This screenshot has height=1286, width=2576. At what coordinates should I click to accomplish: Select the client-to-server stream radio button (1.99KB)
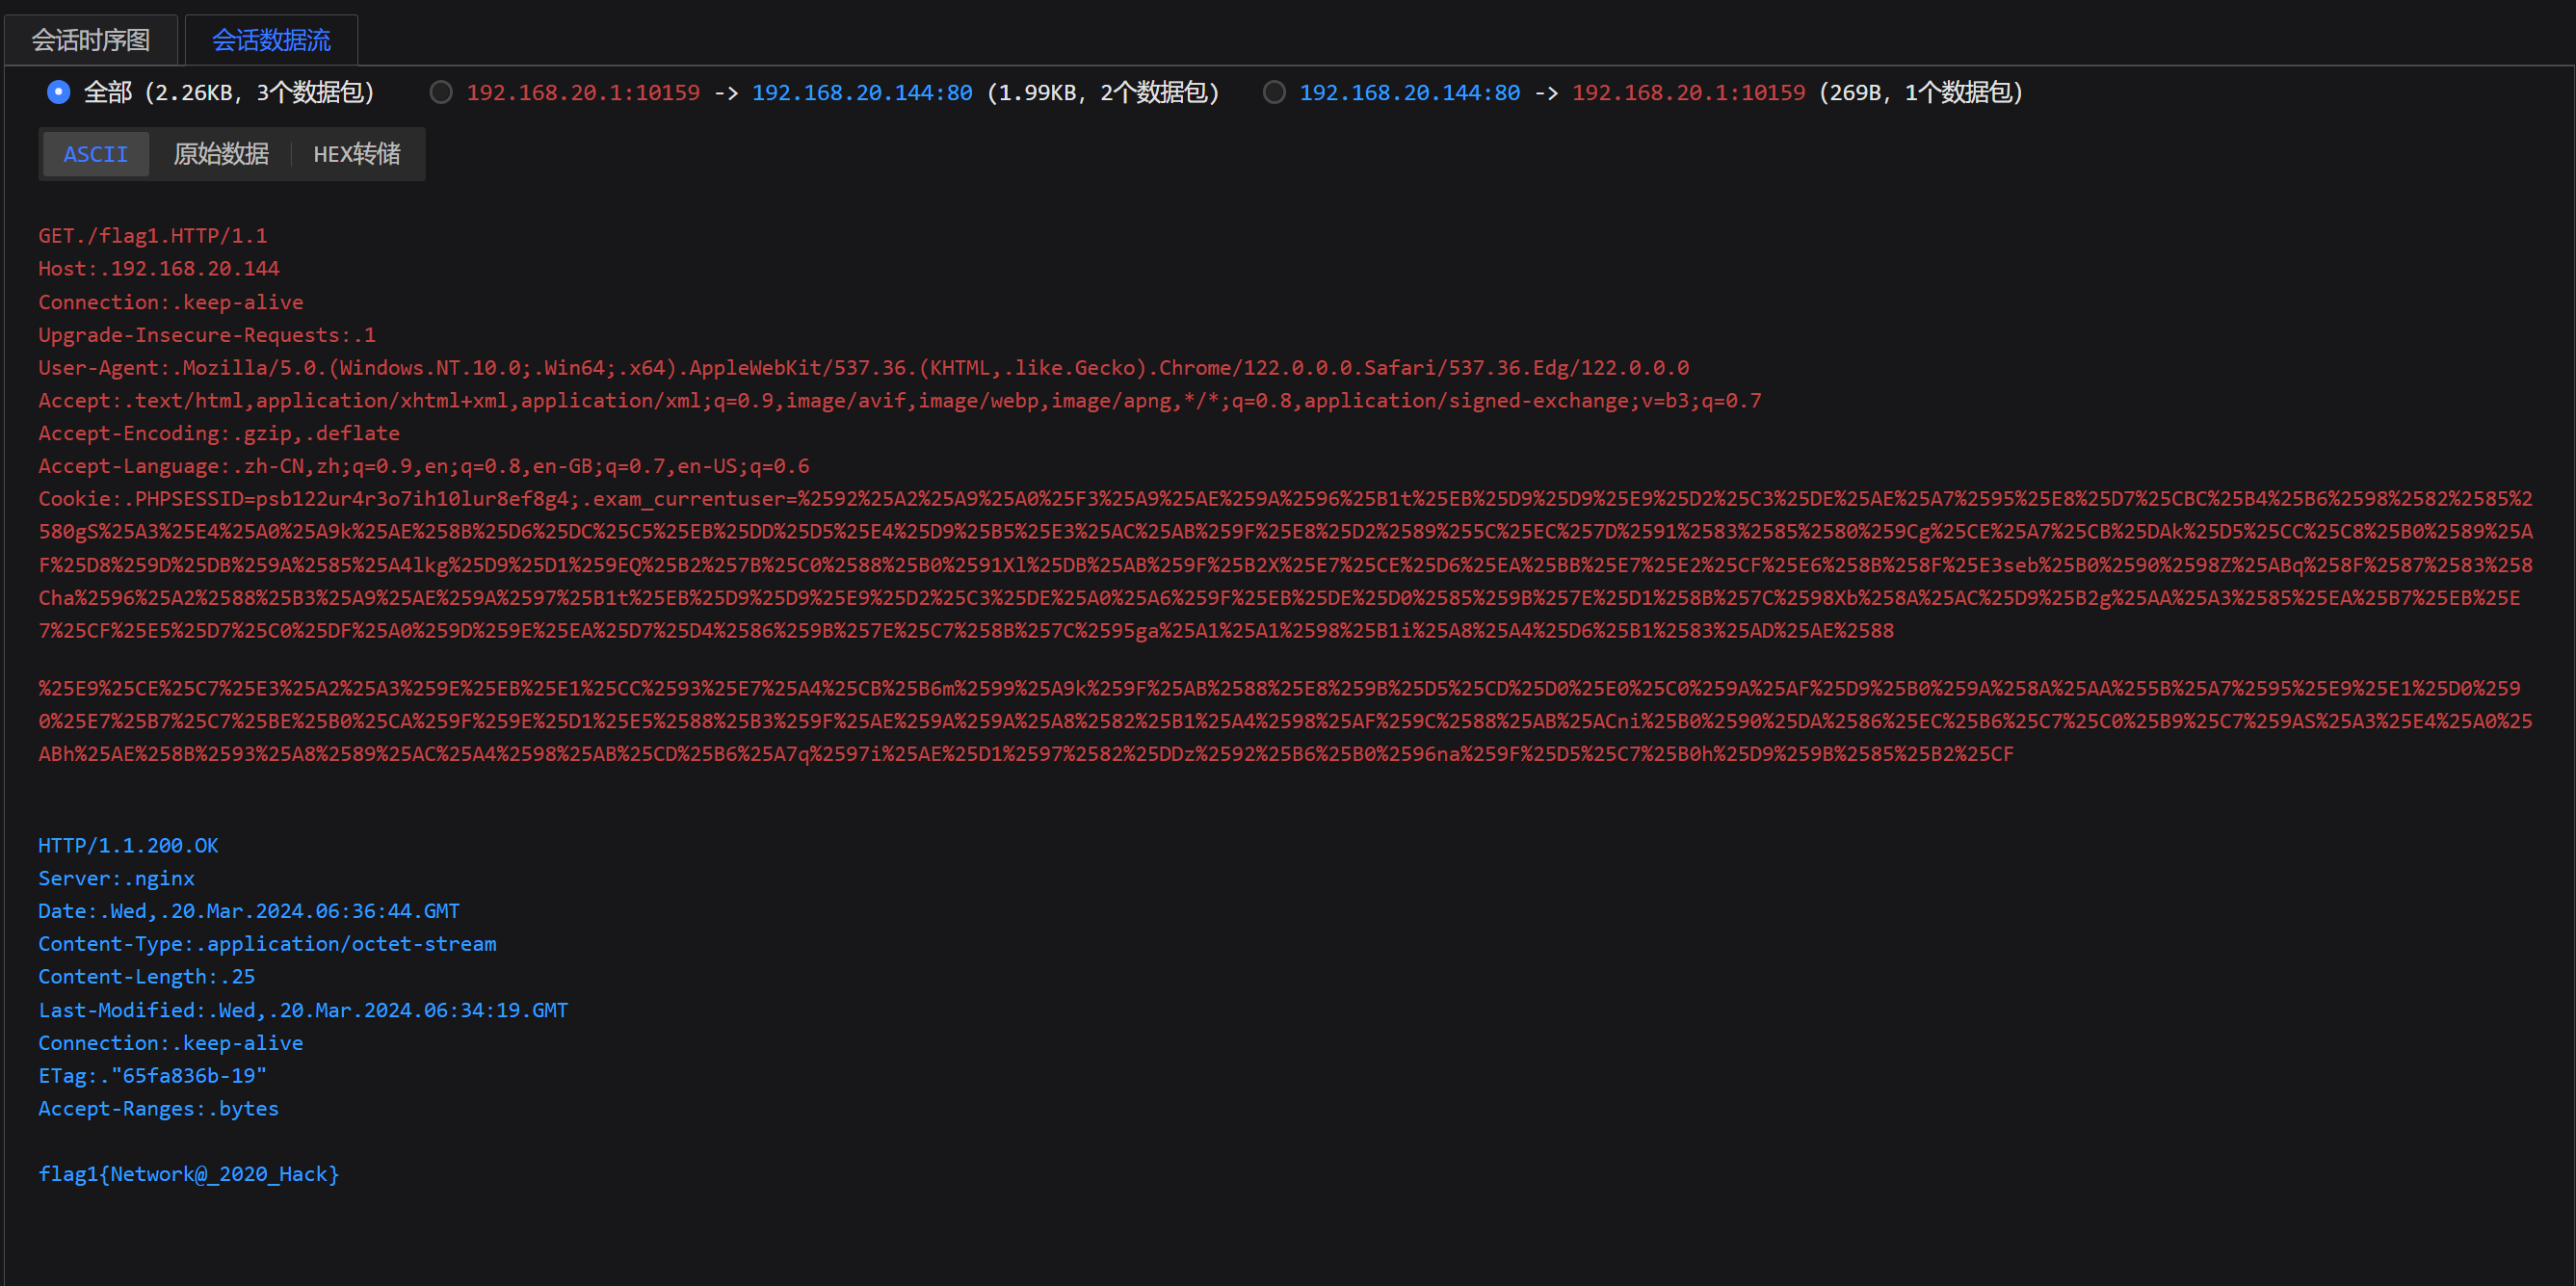(441, 92)
